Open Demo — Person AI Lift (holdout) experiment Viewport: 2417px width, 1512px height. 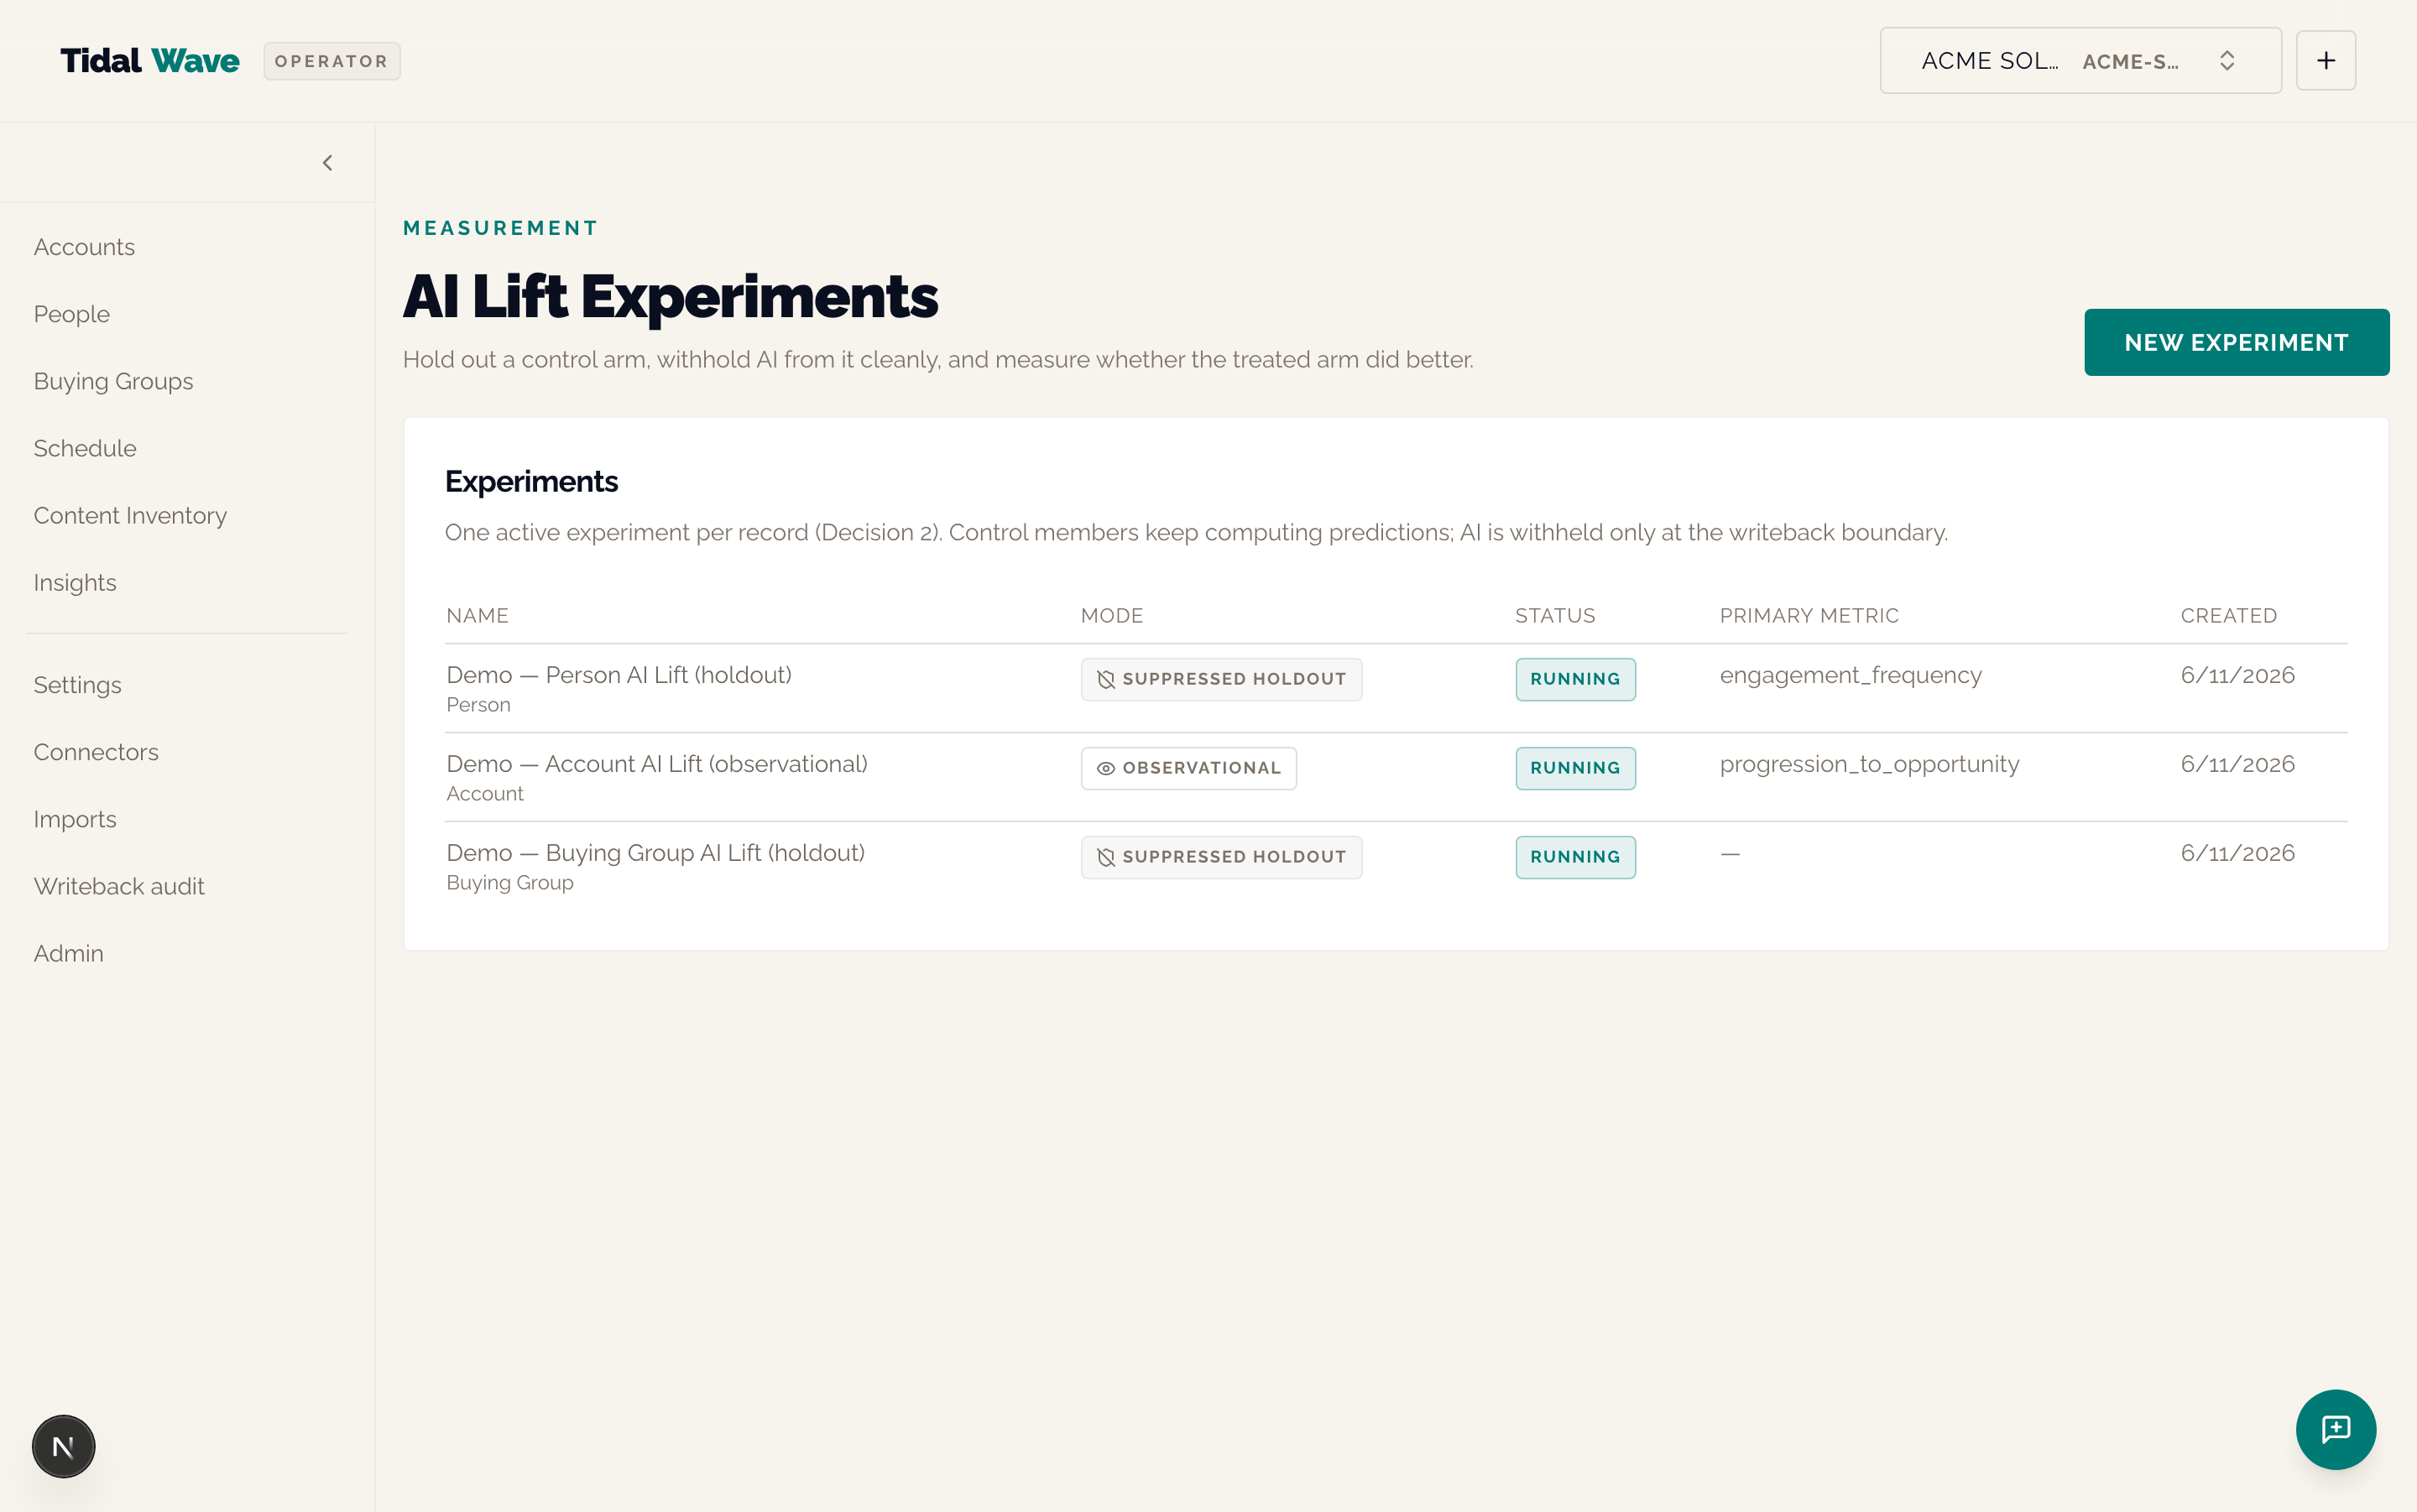click(619, 675)
